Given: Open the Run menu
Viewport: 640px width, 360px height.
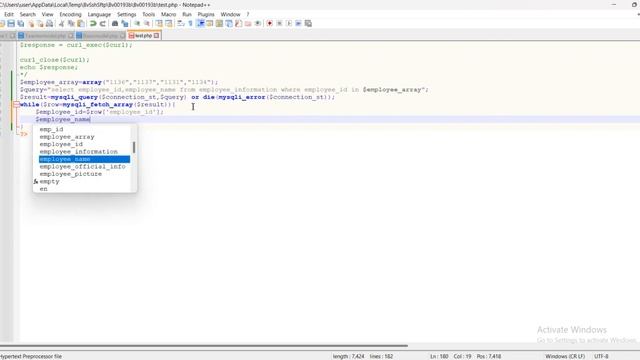Looking at the screenshot, I should click(x=187, y=14).
